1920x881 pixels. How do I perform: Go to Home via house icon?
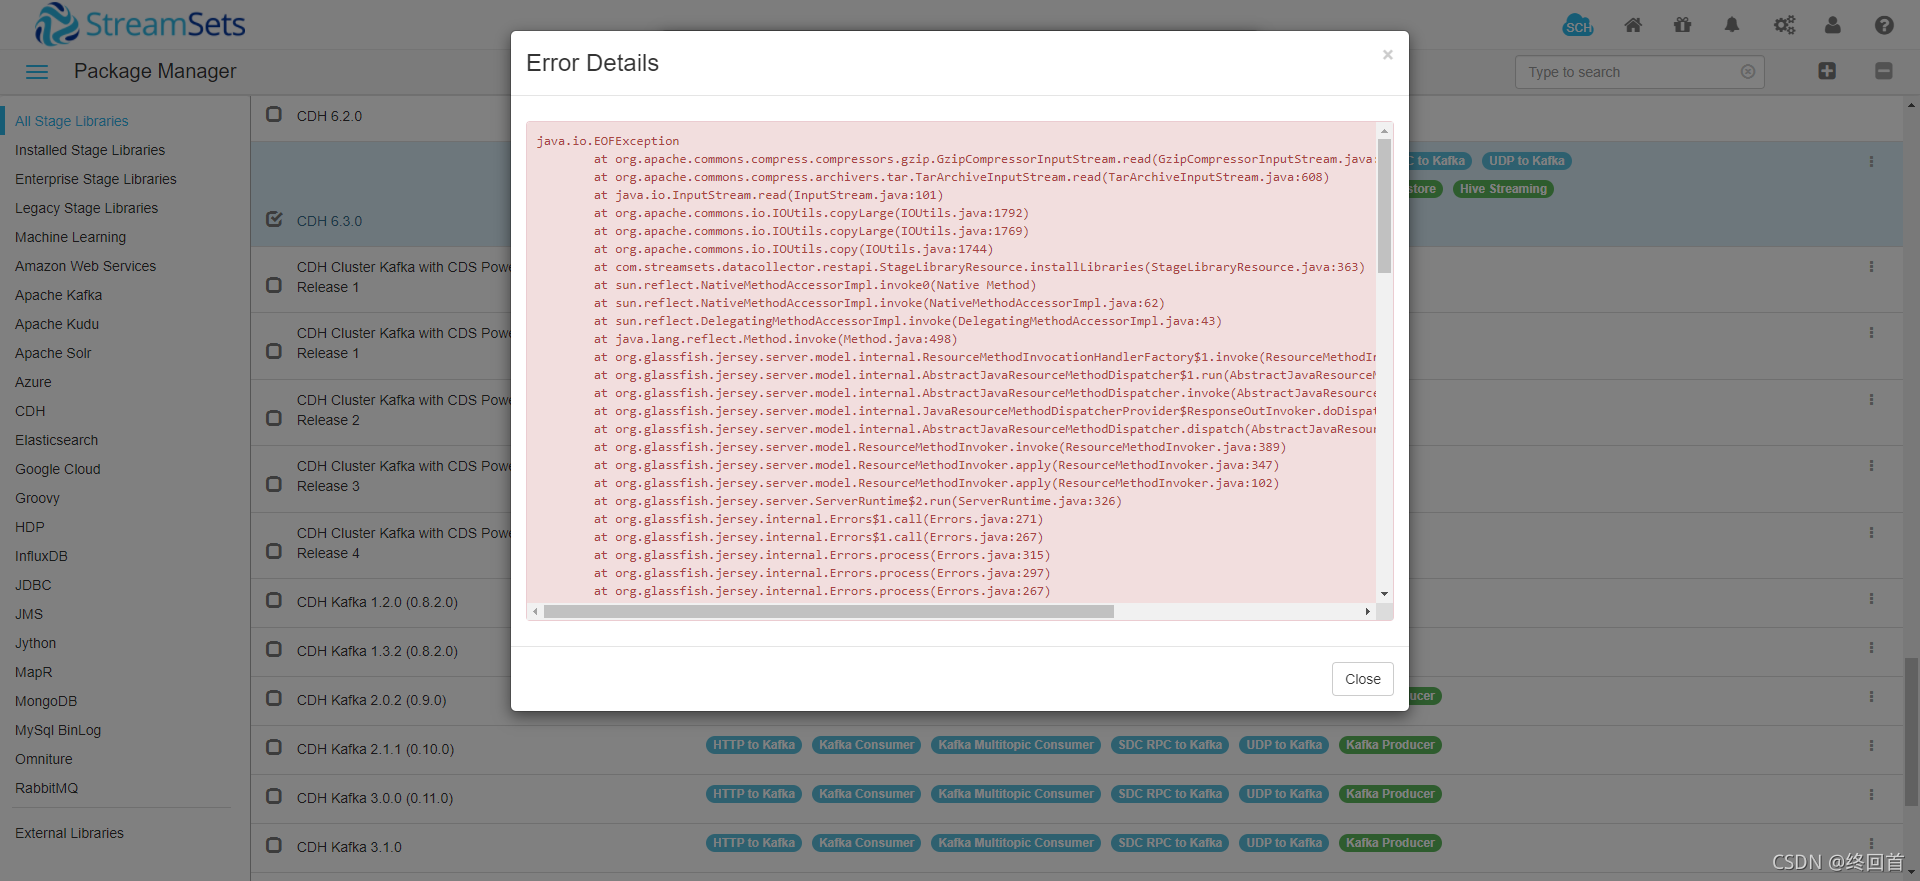coord(1633,25)
